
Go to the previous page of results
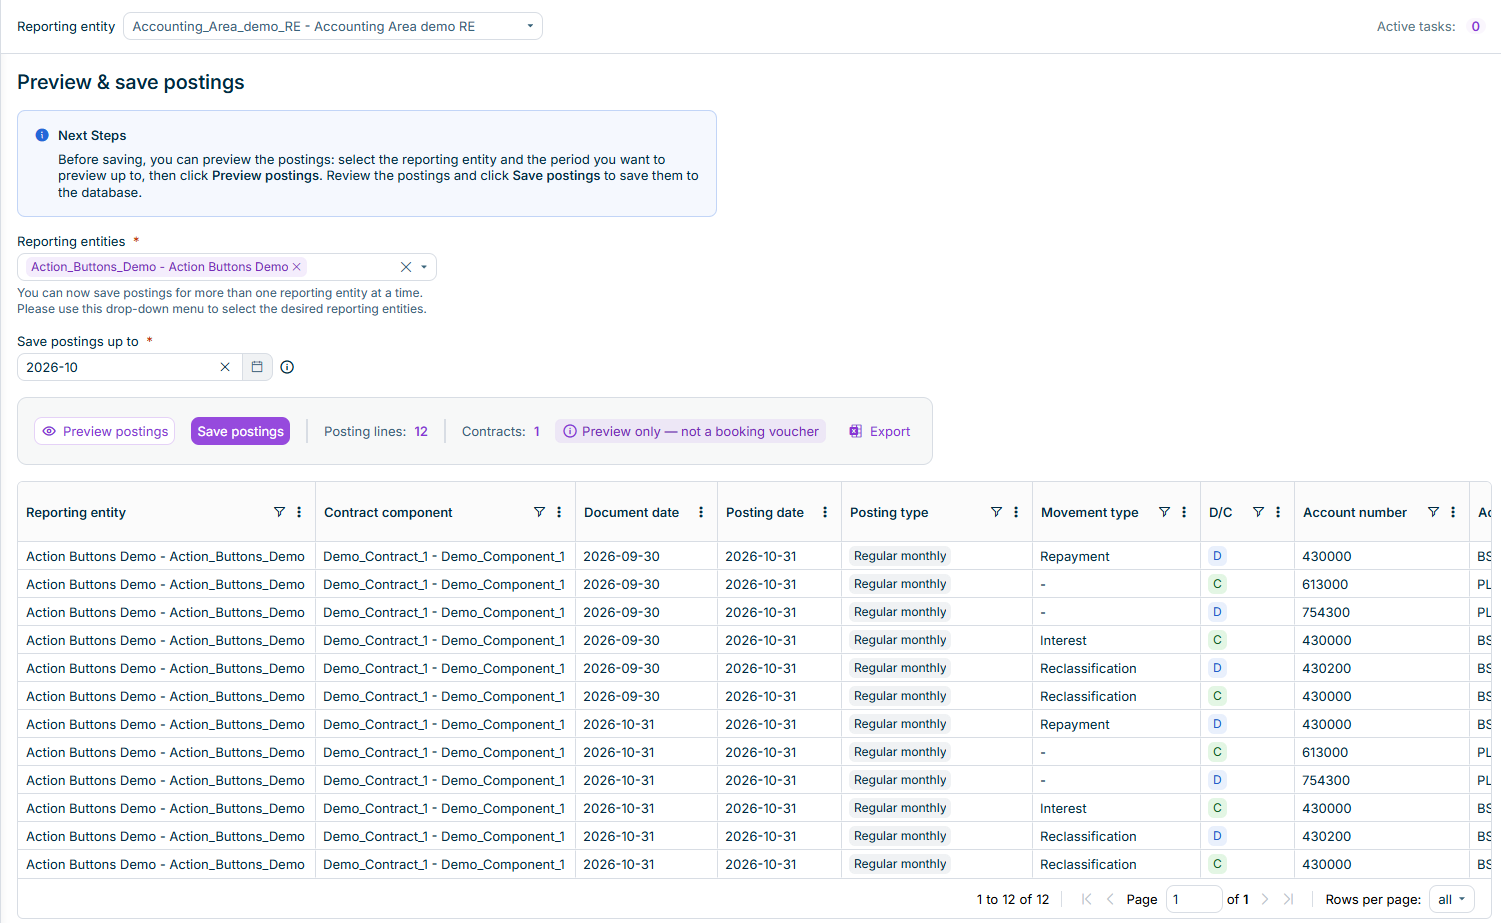coord(1110,899)
